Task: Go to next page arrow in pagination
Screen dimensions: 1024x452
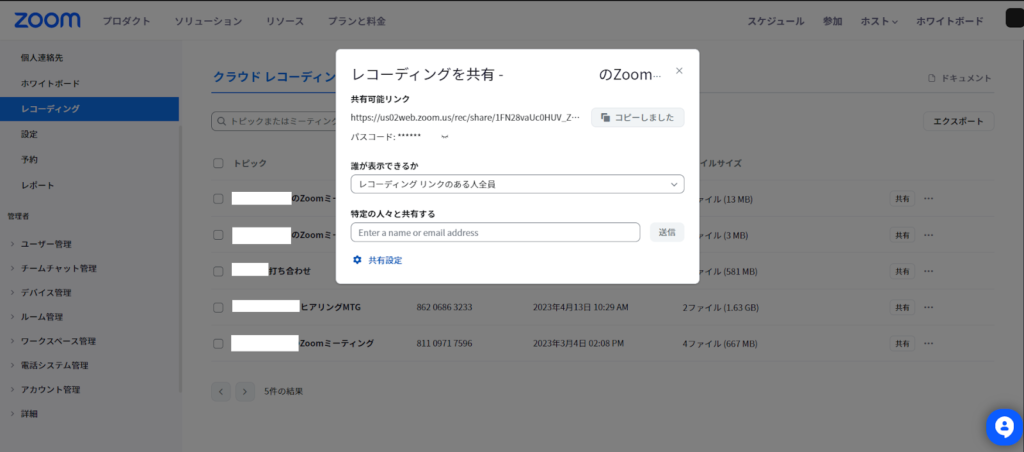Action: pos(244,391)
